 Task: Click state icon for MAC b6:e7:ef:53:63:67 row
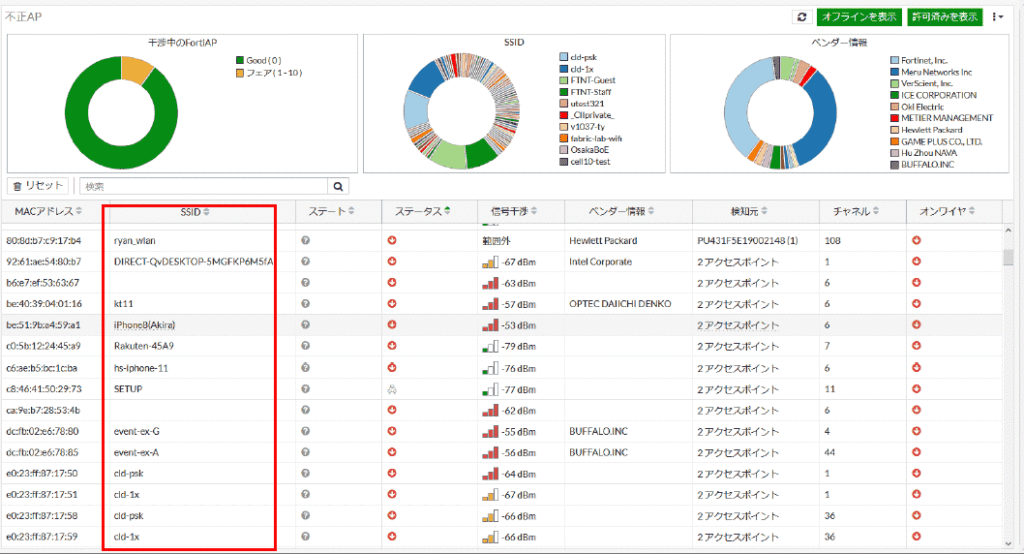point(305,283)
